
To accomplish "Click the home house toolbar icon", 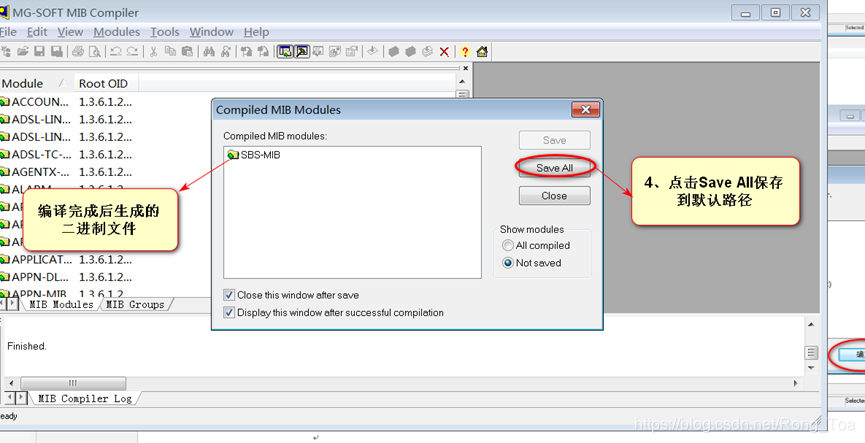I will (482, 51).
